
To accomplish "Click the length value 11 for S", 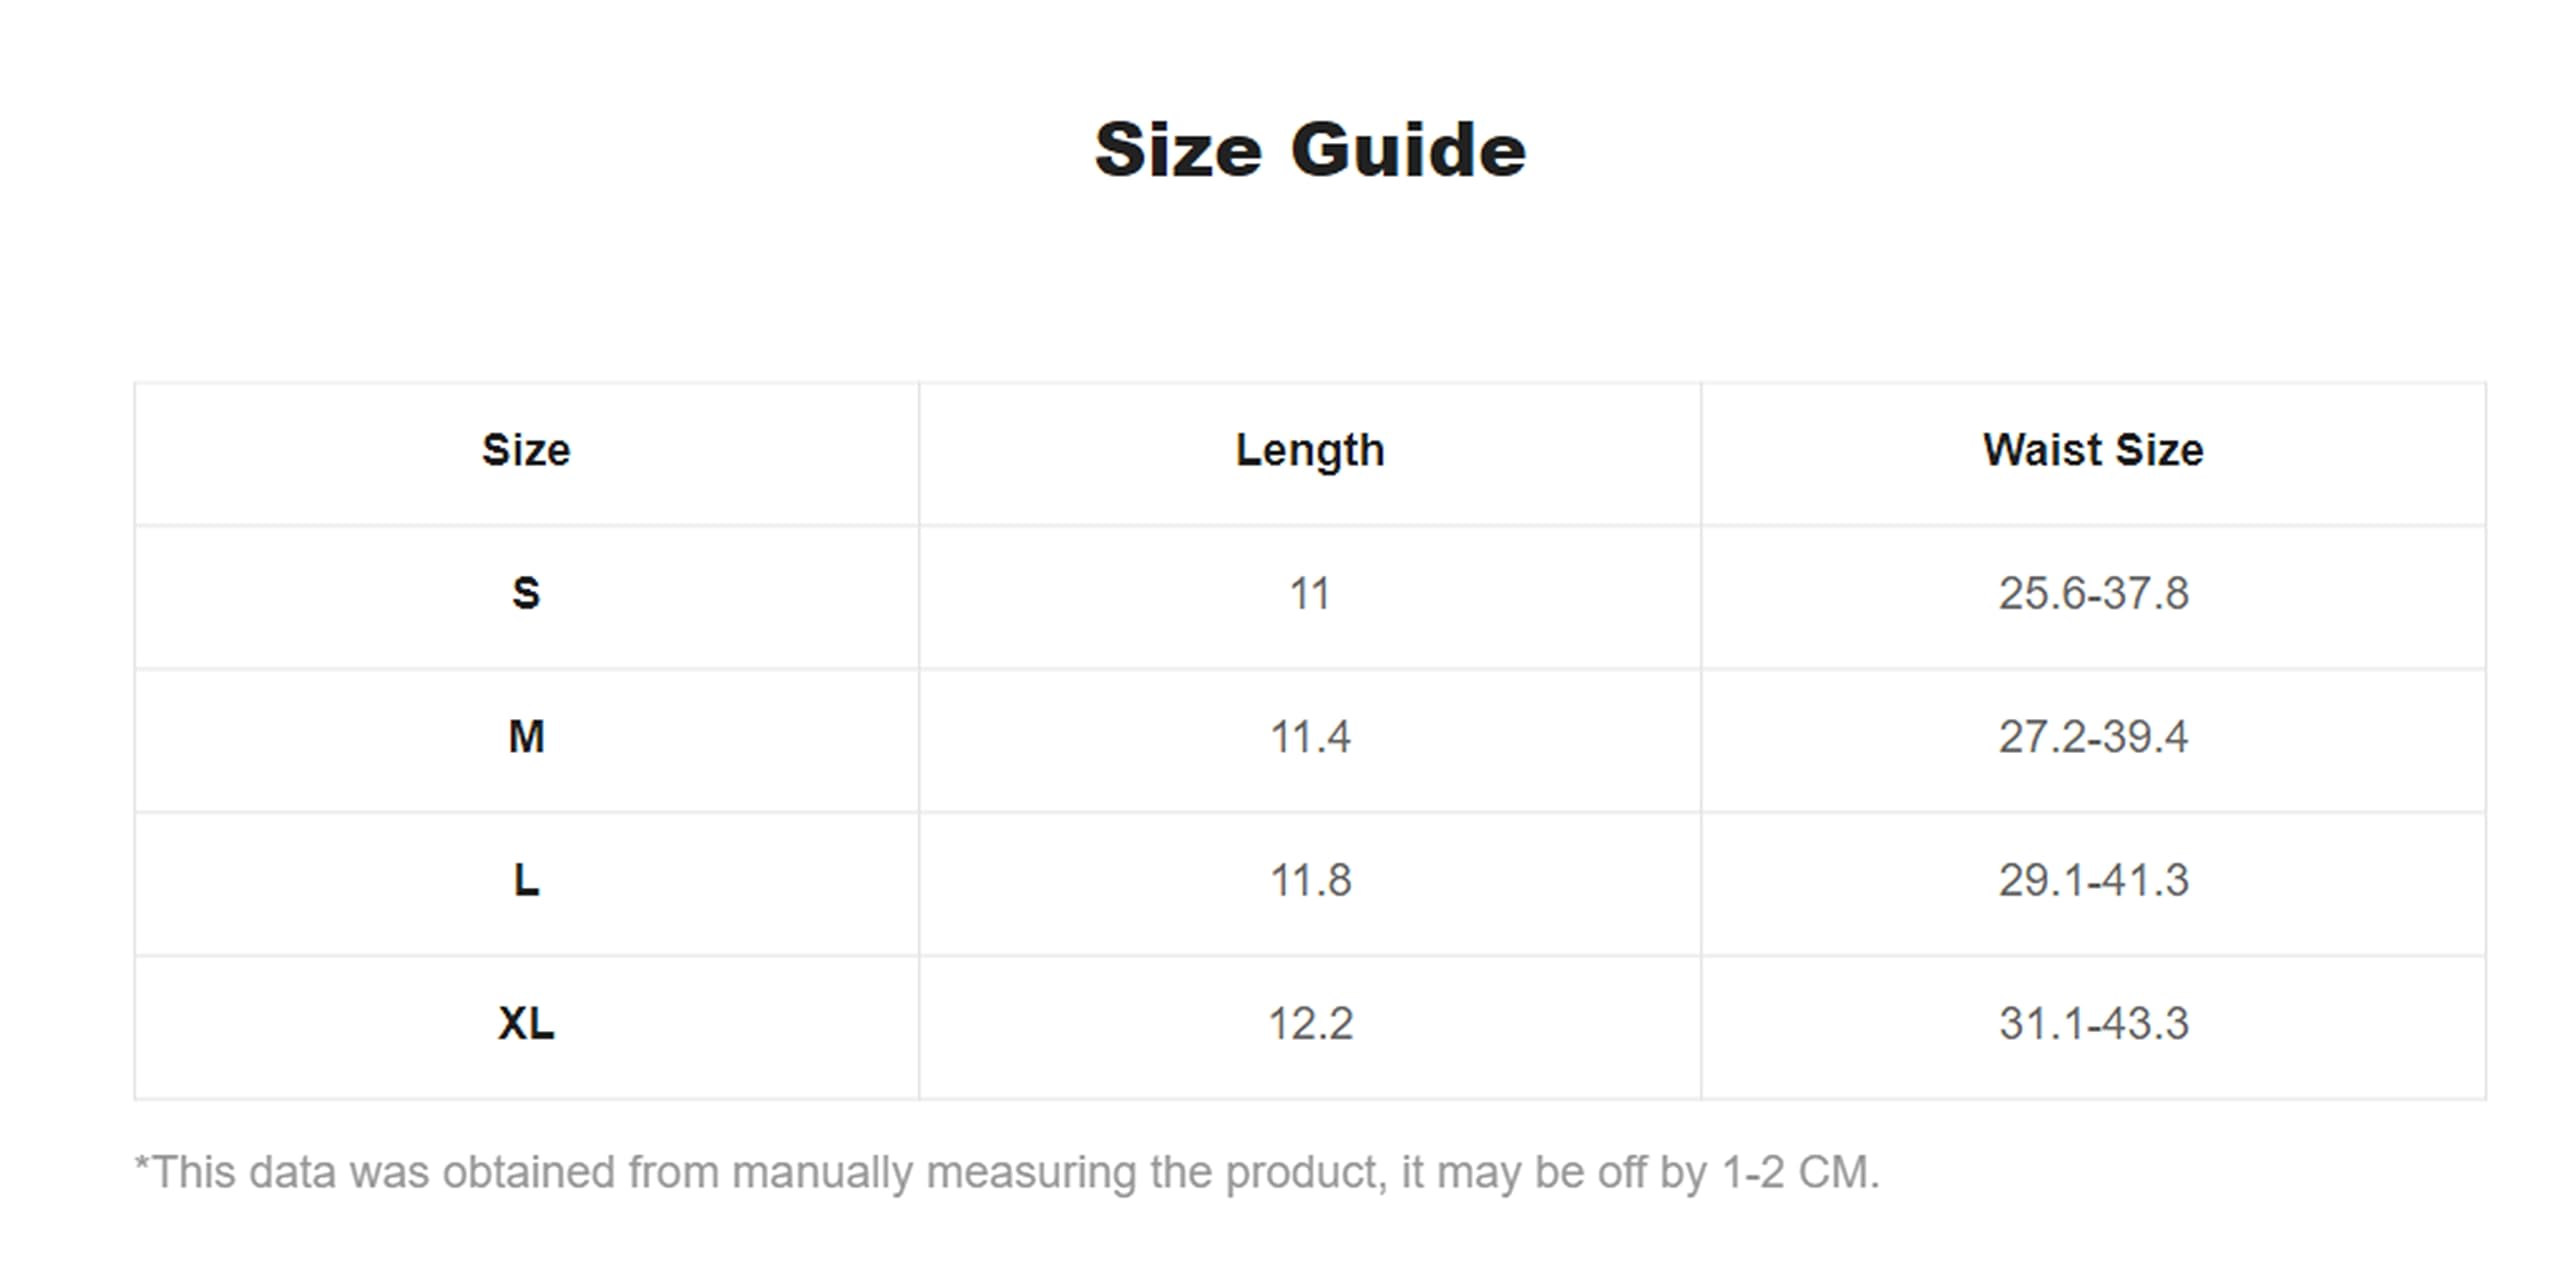I will 1310,594.
